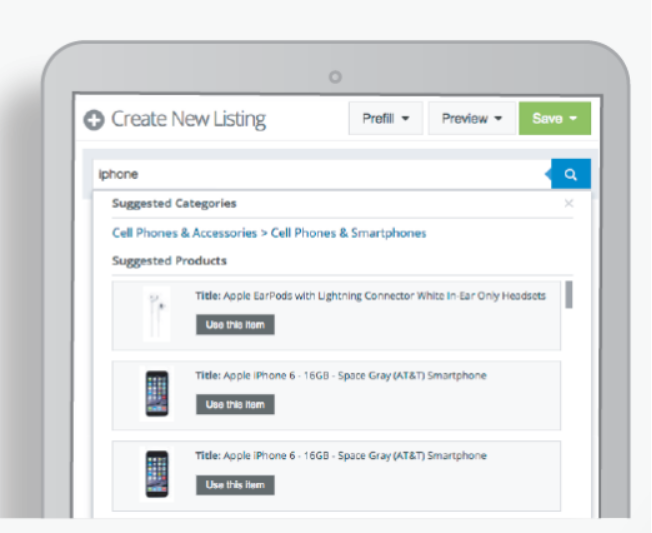Click the first iPhone 6 product image
This screenshot has height=533, width=652.
[x=155, y=392]
